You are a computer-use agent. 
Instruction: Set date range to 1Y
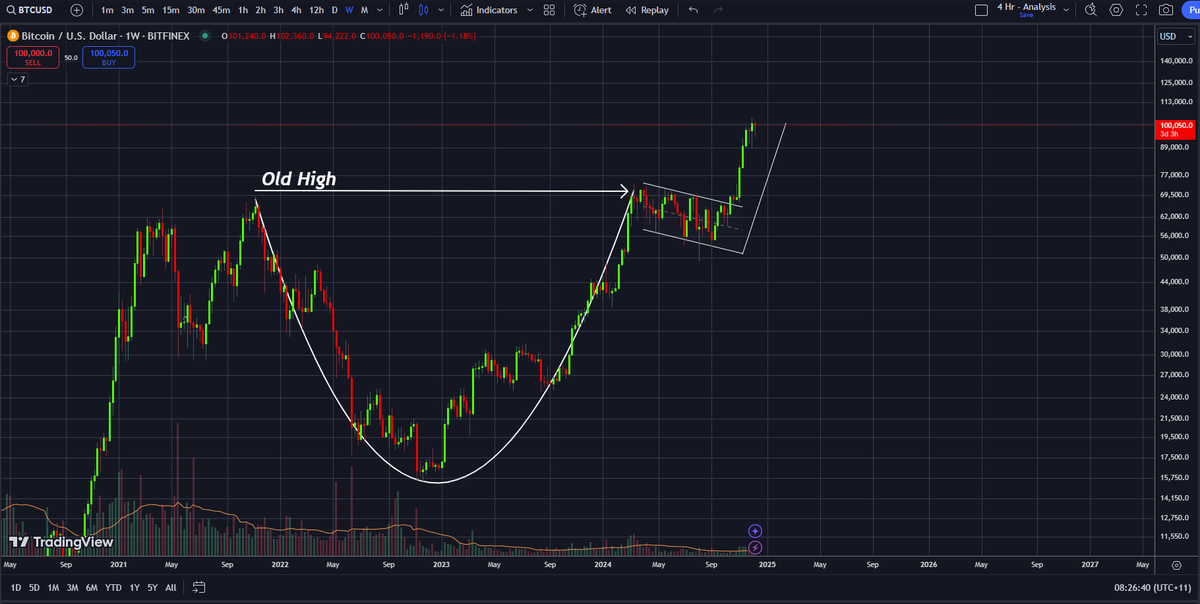tap(134, 587)
